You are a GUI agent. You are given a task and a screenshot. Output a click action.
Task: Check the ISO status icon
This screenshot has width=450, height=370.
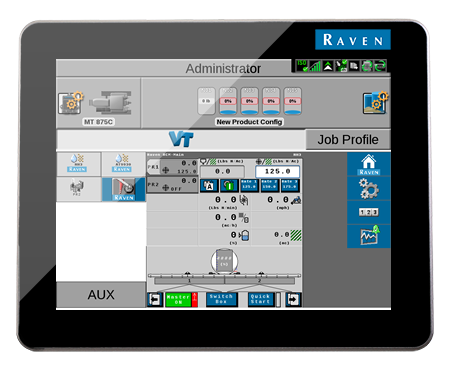pos(302,66)
